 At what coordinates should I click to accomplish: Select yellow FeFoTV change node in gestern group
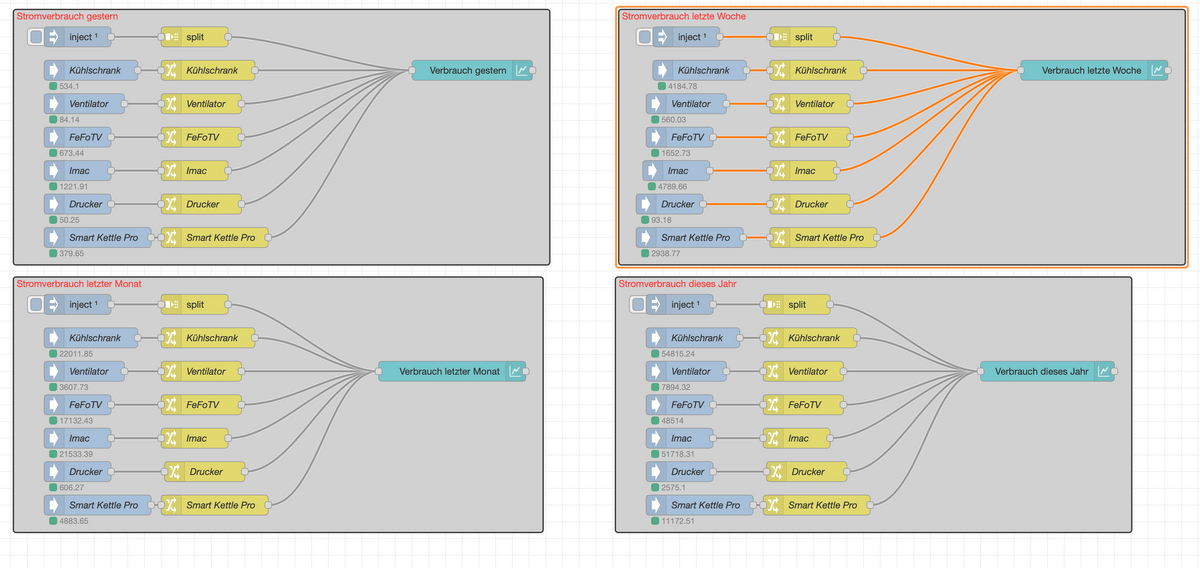202,137
